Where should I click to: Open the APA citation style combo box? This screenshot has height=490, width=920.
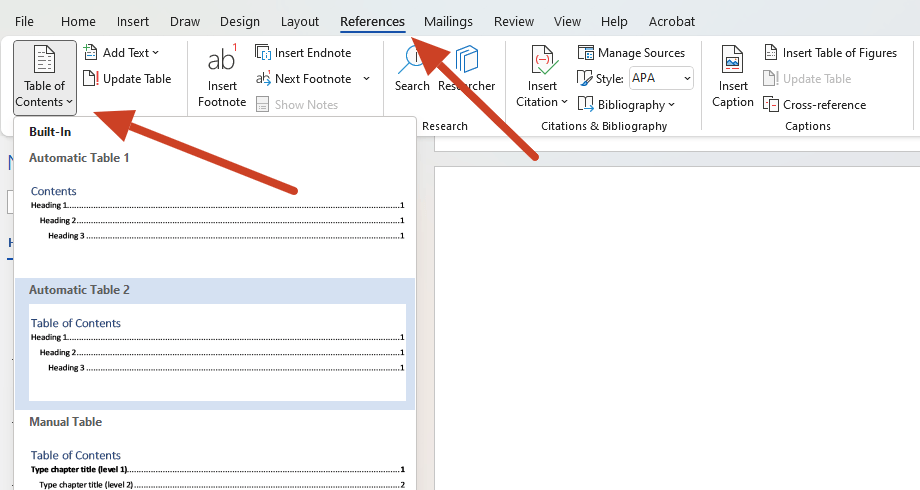(x=661, y=78)
